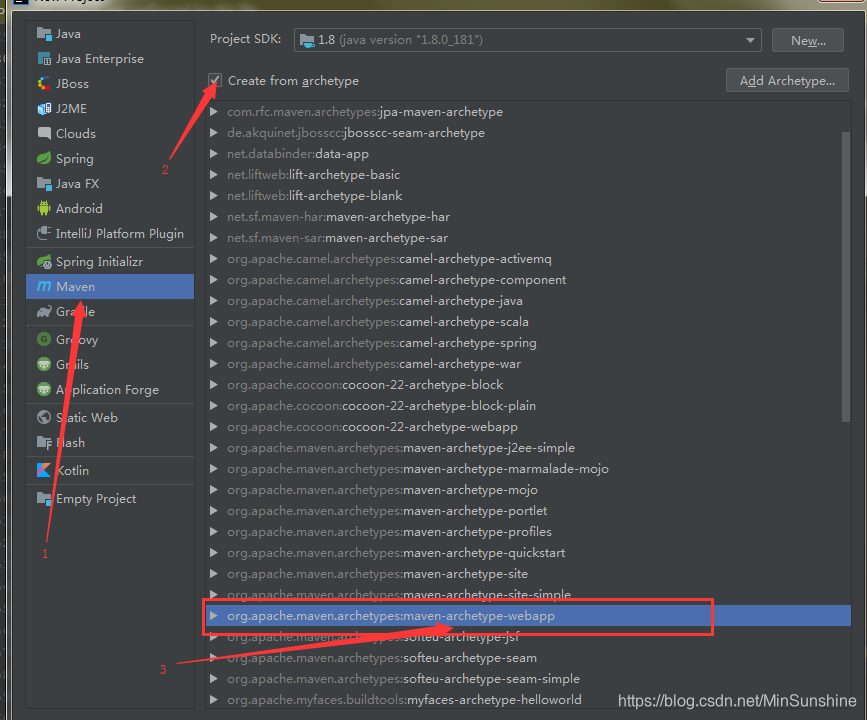Expand the lift-archetype-basic entry
867x720 pixels.
click(213, 175)
